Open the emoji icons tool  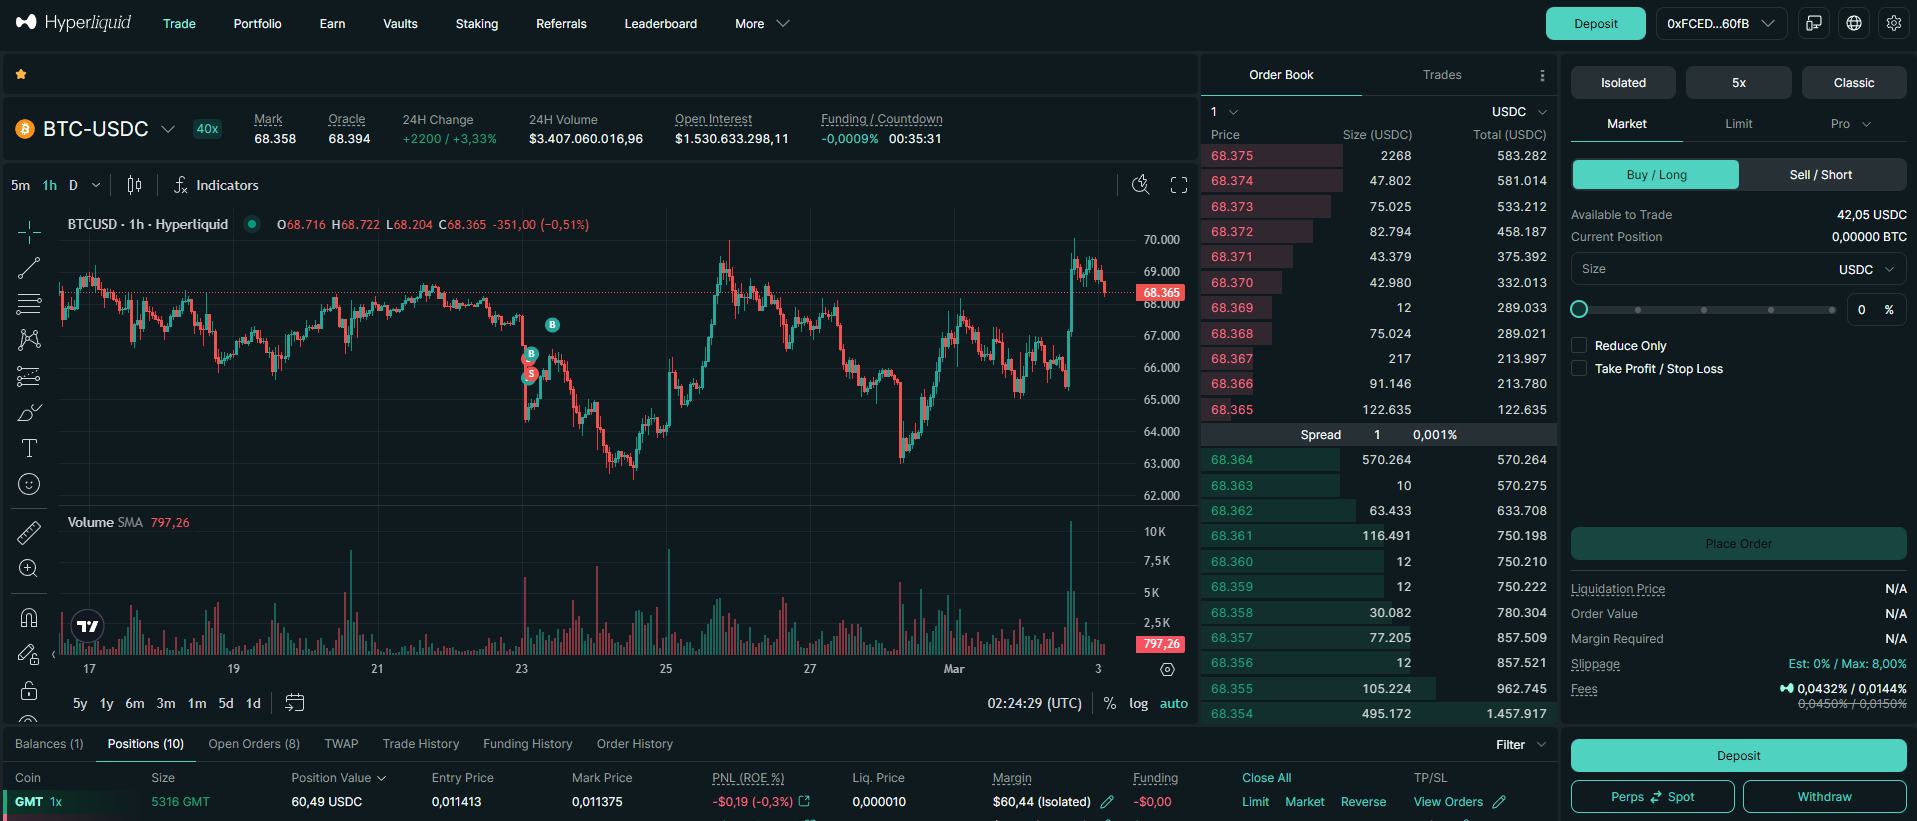coord(29,484)
